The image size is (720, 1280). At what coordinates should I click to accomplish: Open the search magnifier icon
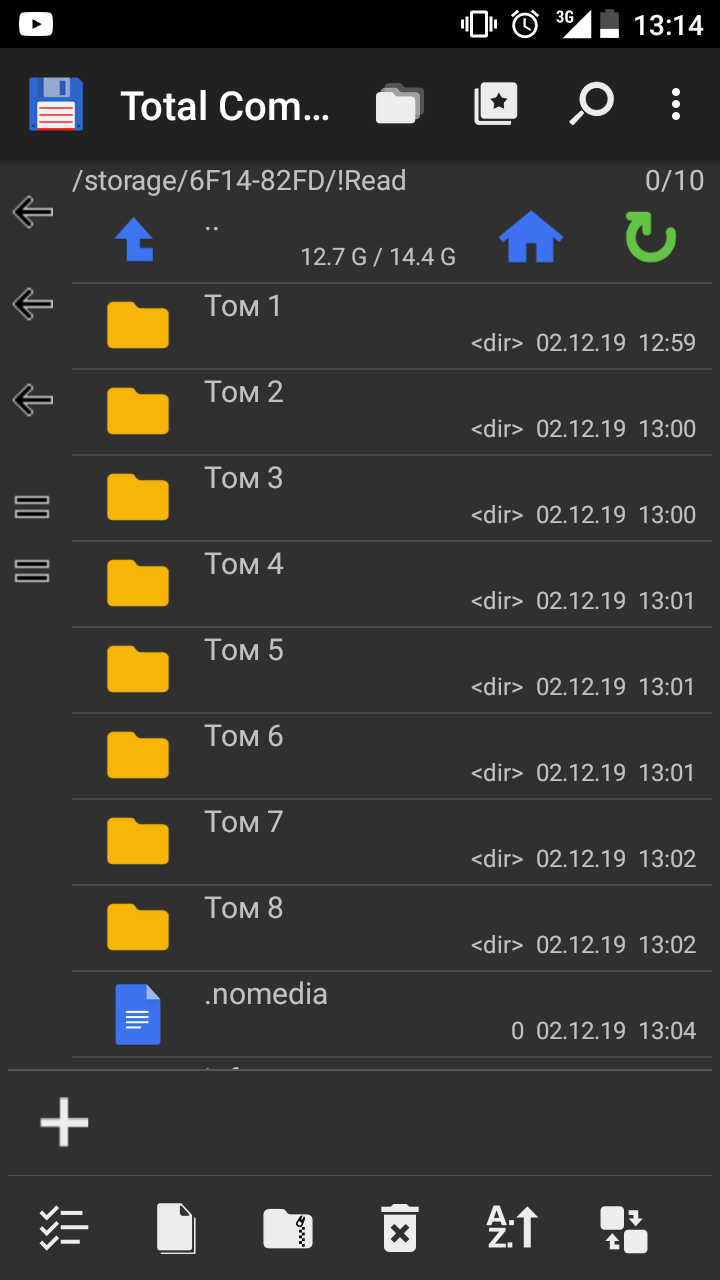point(591,104)
